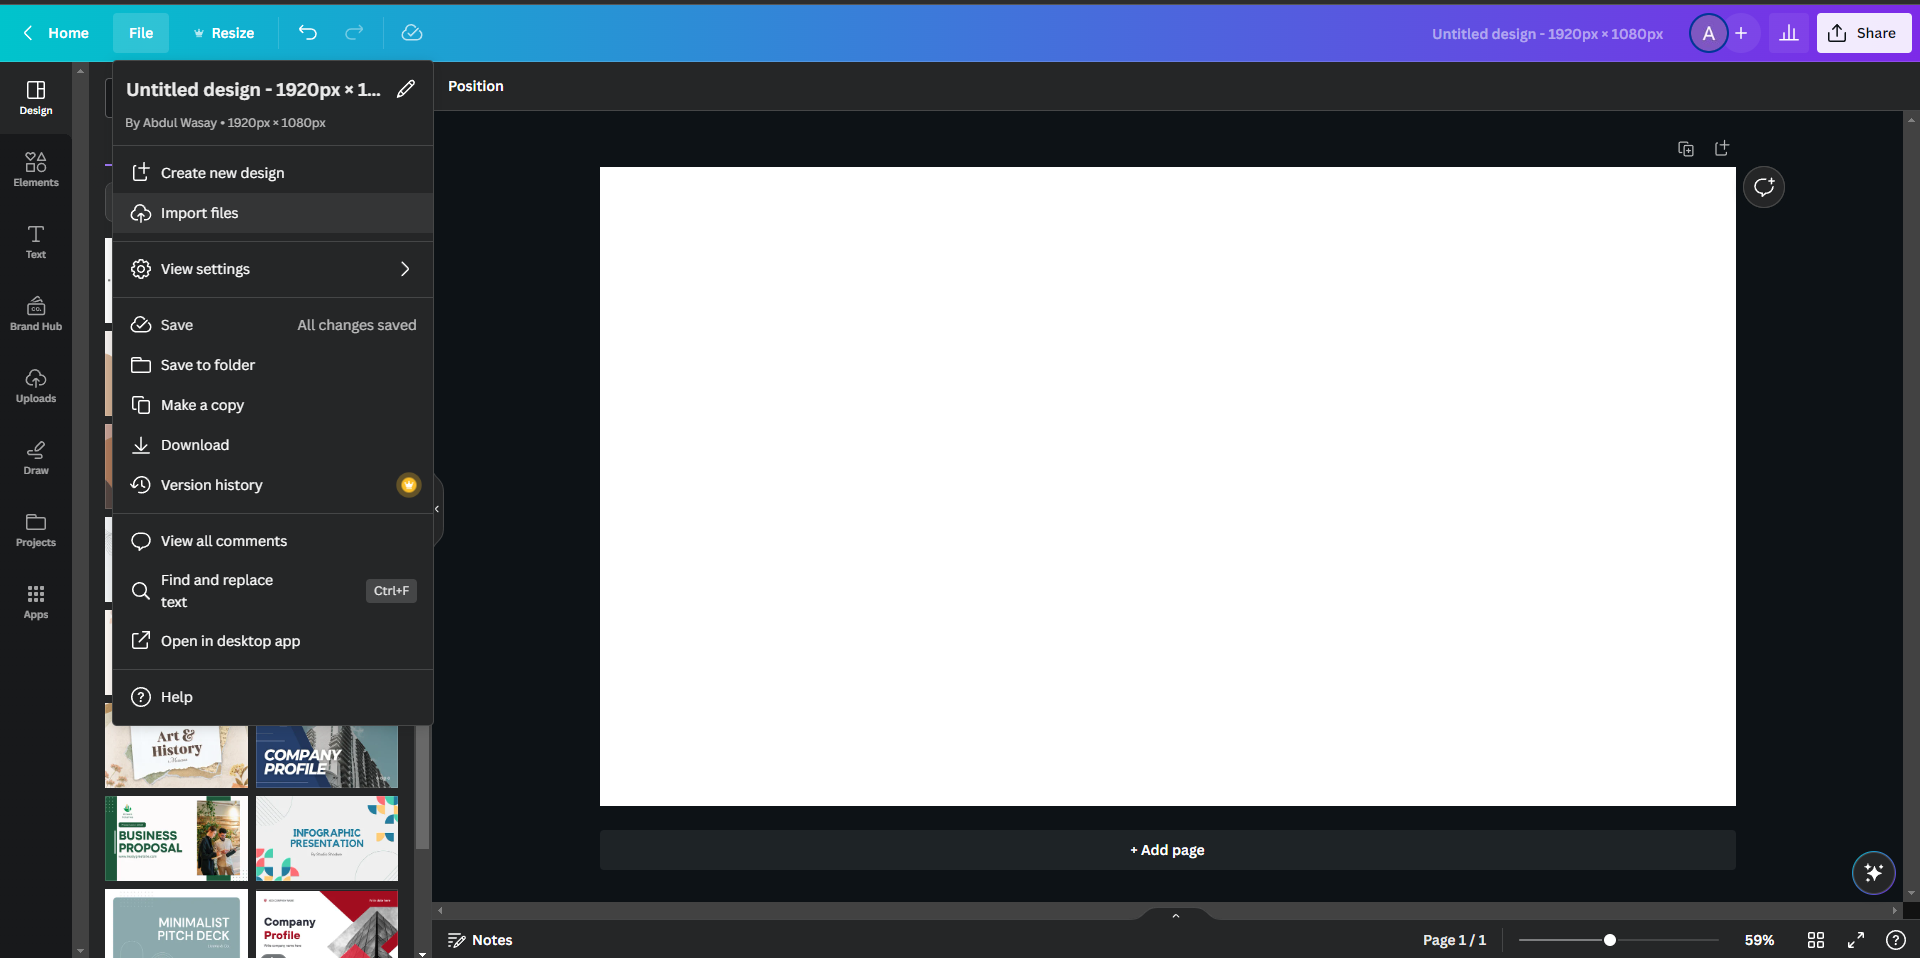Add a comment using the speech bubble icon

tap(1763, 187)
